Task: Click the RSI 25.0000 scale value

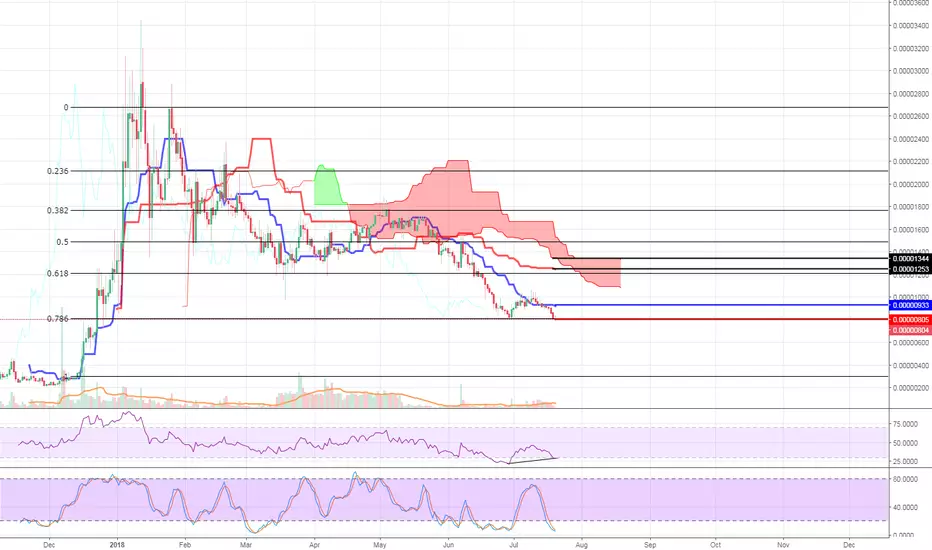Action: click(x=905, y=461)
